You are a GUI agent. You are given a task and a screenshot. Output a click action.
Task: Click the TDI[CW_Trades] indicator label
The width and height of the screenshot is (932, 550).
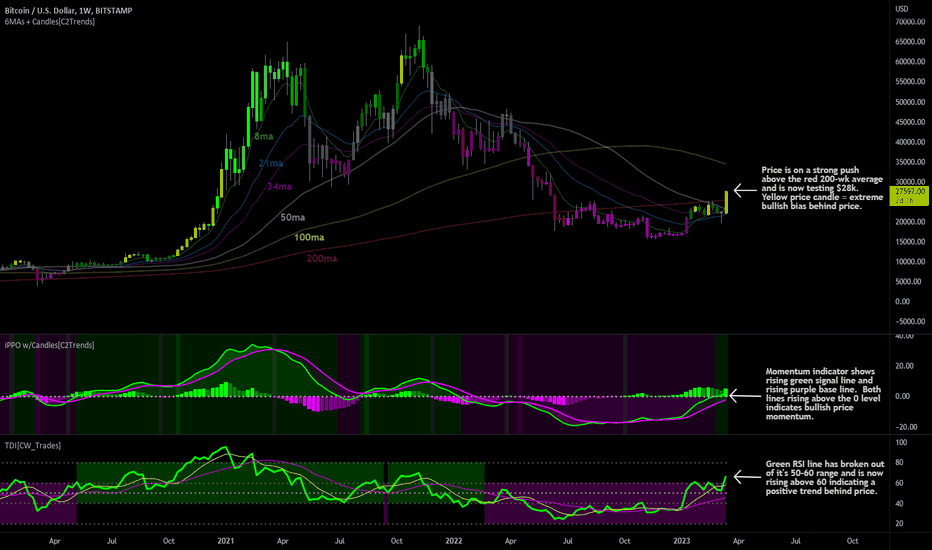tap(33, 445)
